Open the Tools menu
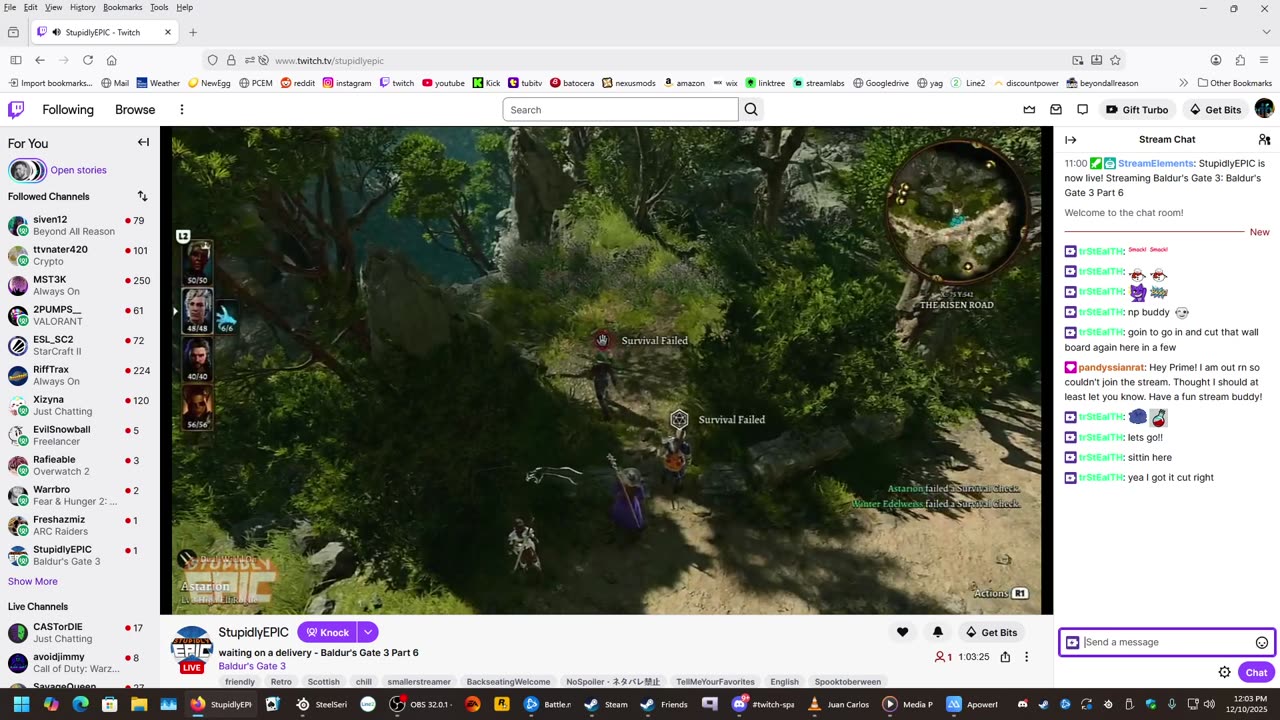This screenshot has height=720, width=1280. [x=159, y=7]
